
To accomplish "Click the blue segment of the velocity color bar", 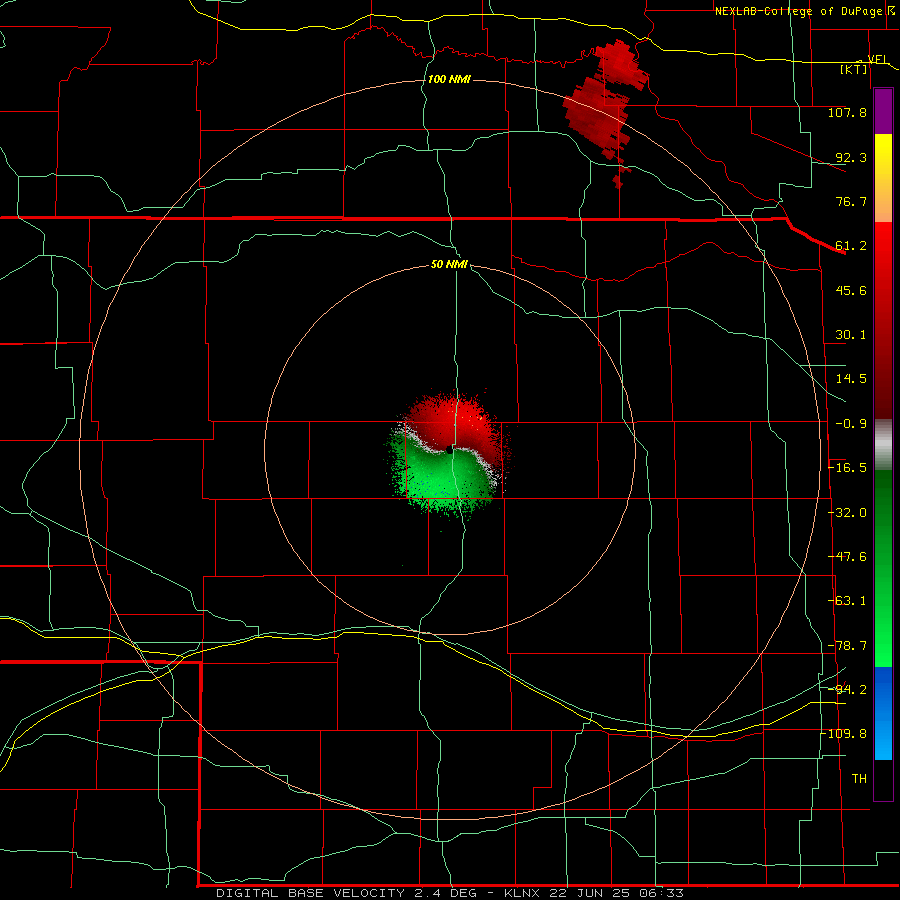I will (883, 713).
